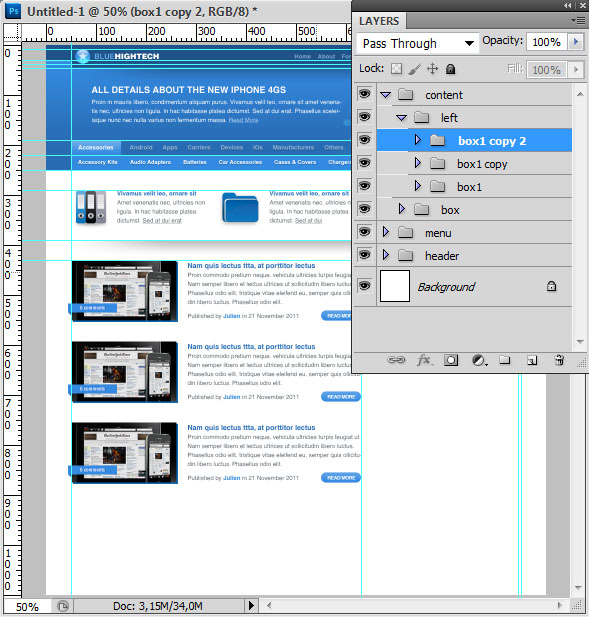The height and width of the screenshot is (617, 589).
Task: Toggle visibility of box1 copy group
Action: [x=364, y=163]
